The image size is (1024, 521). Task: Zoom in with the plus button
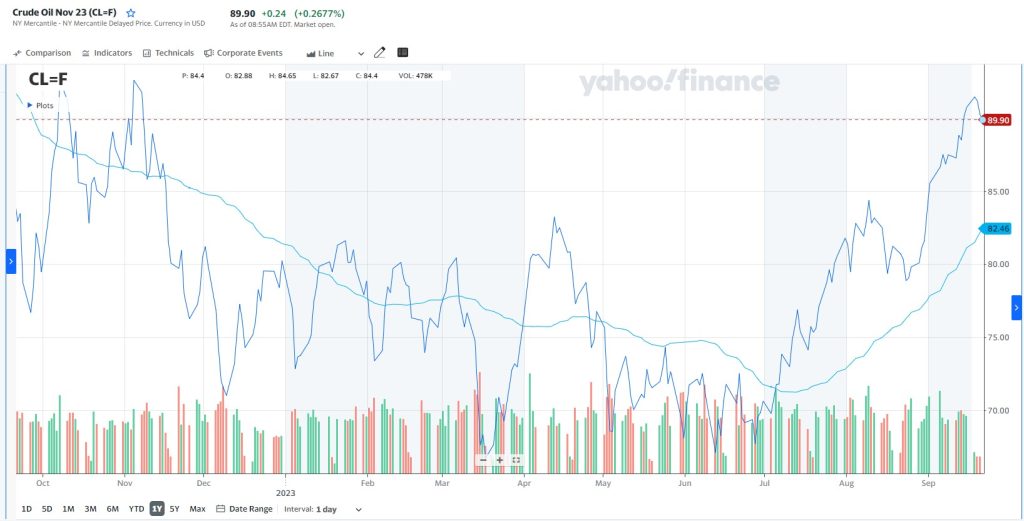coord(499,460)
